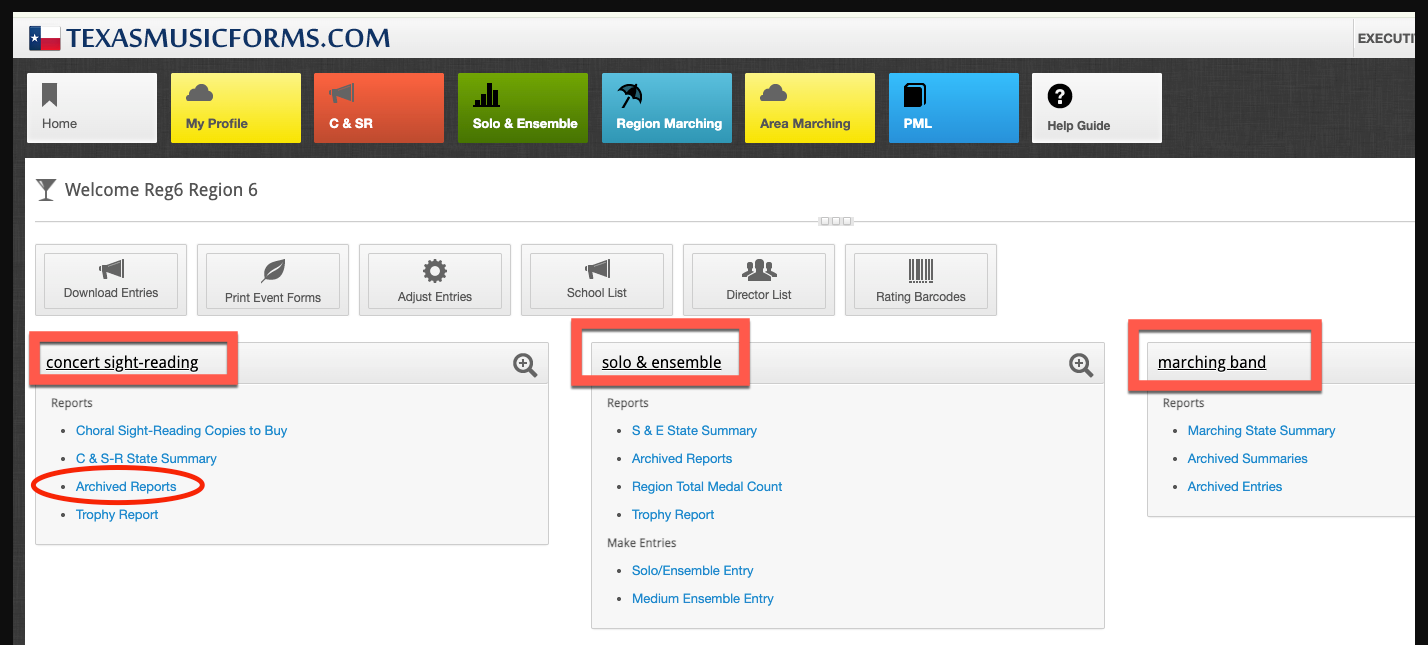
Task: Open Archived Summaries under marching band
Action: [x=1247, y=459]
